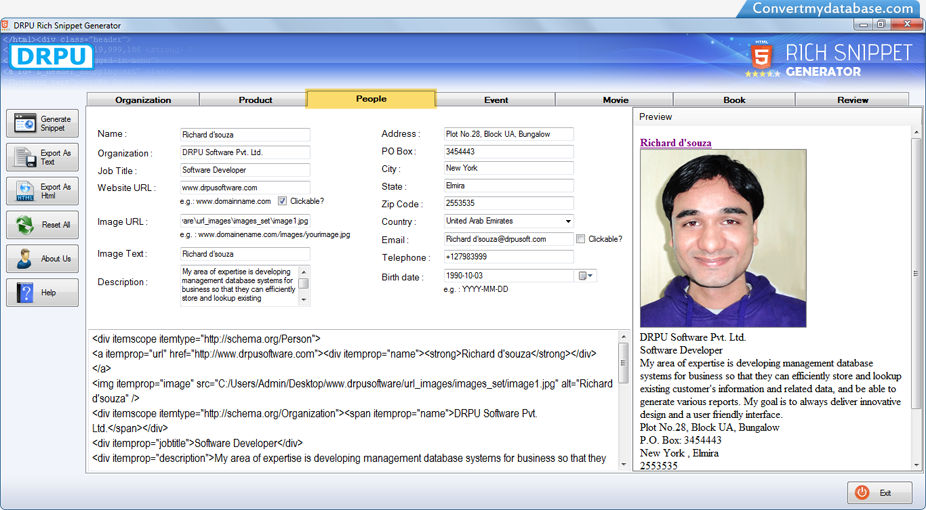Image resolution: width=926 pixels, height=510 pixels.
Task: Click the PO Box input field
Action: coord(508,152)
